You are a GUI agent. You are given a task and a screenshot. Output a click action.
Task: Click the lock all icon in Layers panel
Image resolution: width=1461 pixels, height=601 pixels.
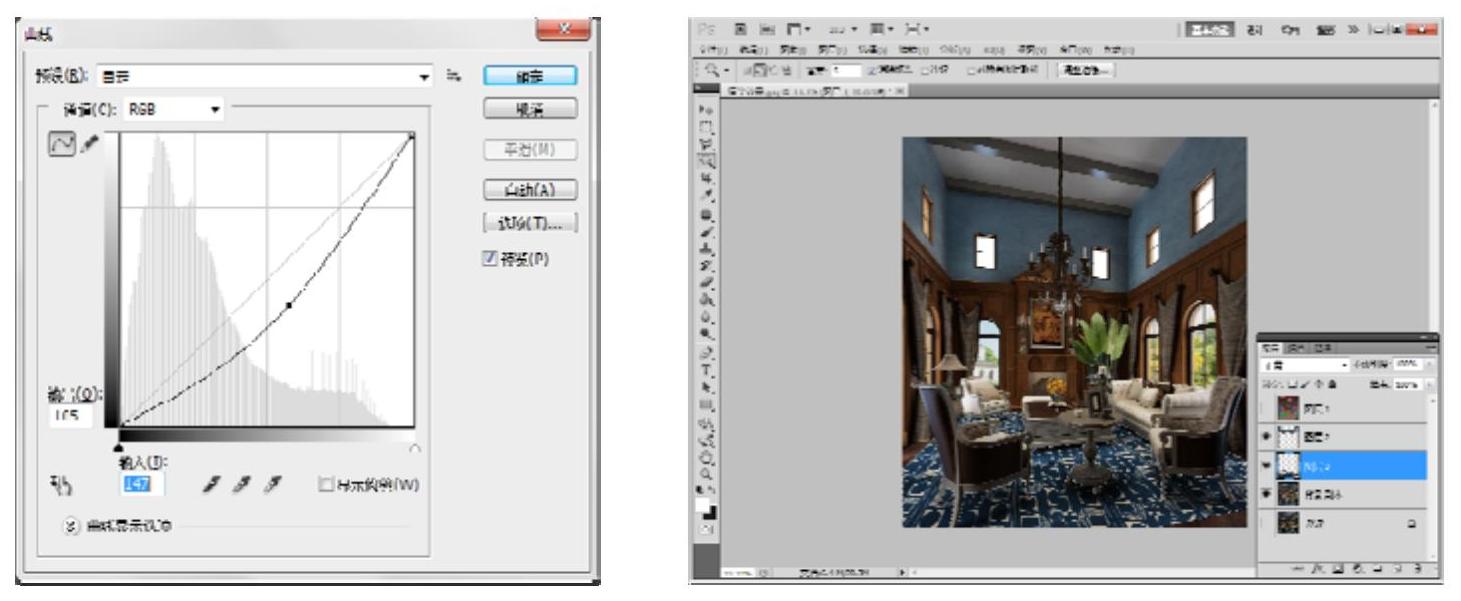[x=1332, y=383]
